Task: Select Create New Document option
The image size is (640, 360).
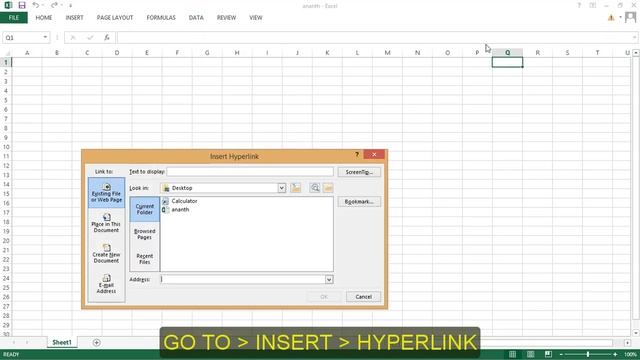Action: coord(107,253)
